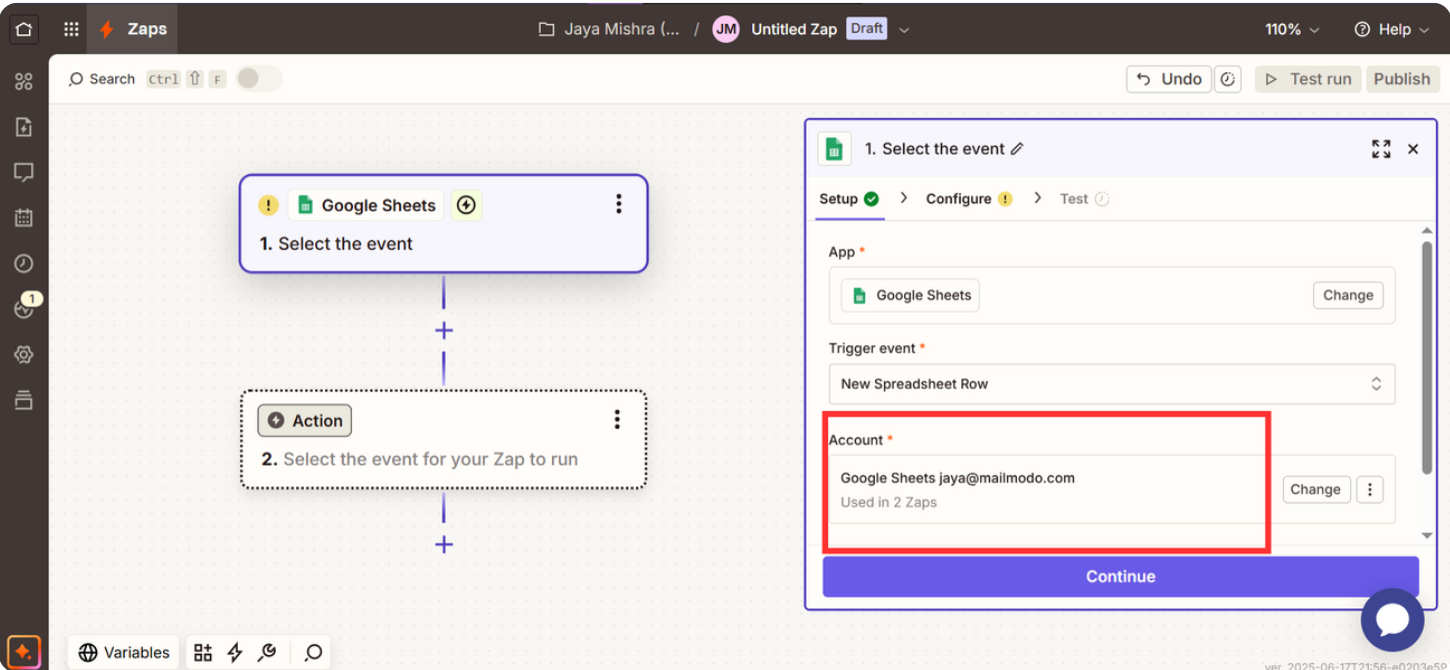Open the home icon in top bar
The height and width of the screenshot is (670, 1450).
pos(24,29)
